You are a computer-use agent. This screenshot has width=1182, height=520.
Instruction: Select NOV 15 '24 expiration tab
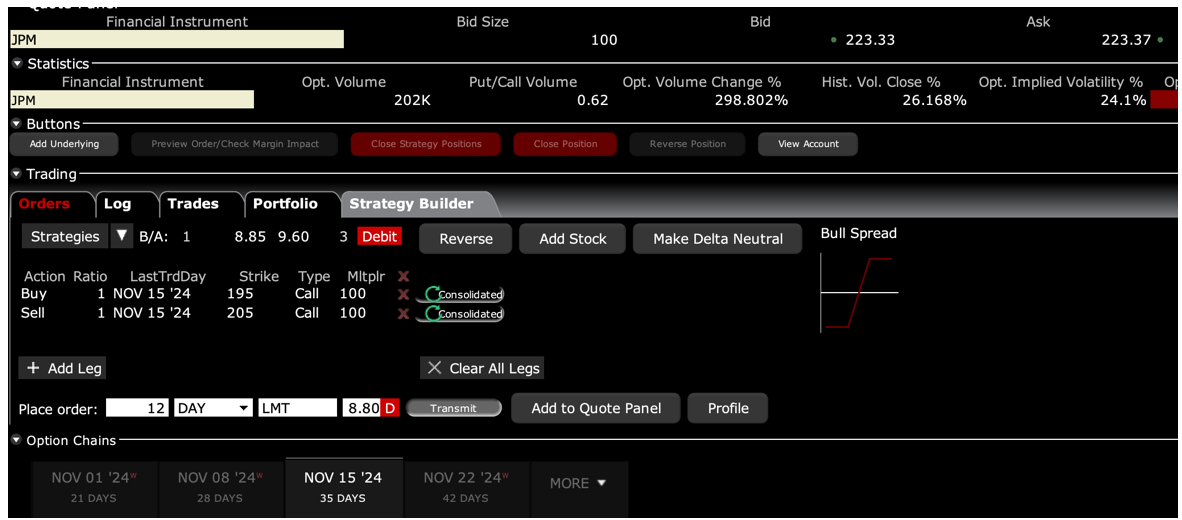click(x=343, y=487)
